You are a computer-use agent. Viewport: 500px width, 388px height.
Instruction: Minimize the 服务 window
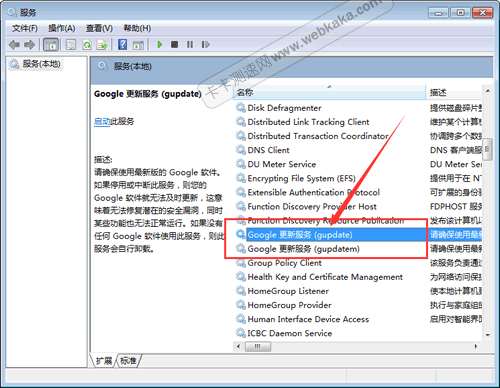[438, 13]
